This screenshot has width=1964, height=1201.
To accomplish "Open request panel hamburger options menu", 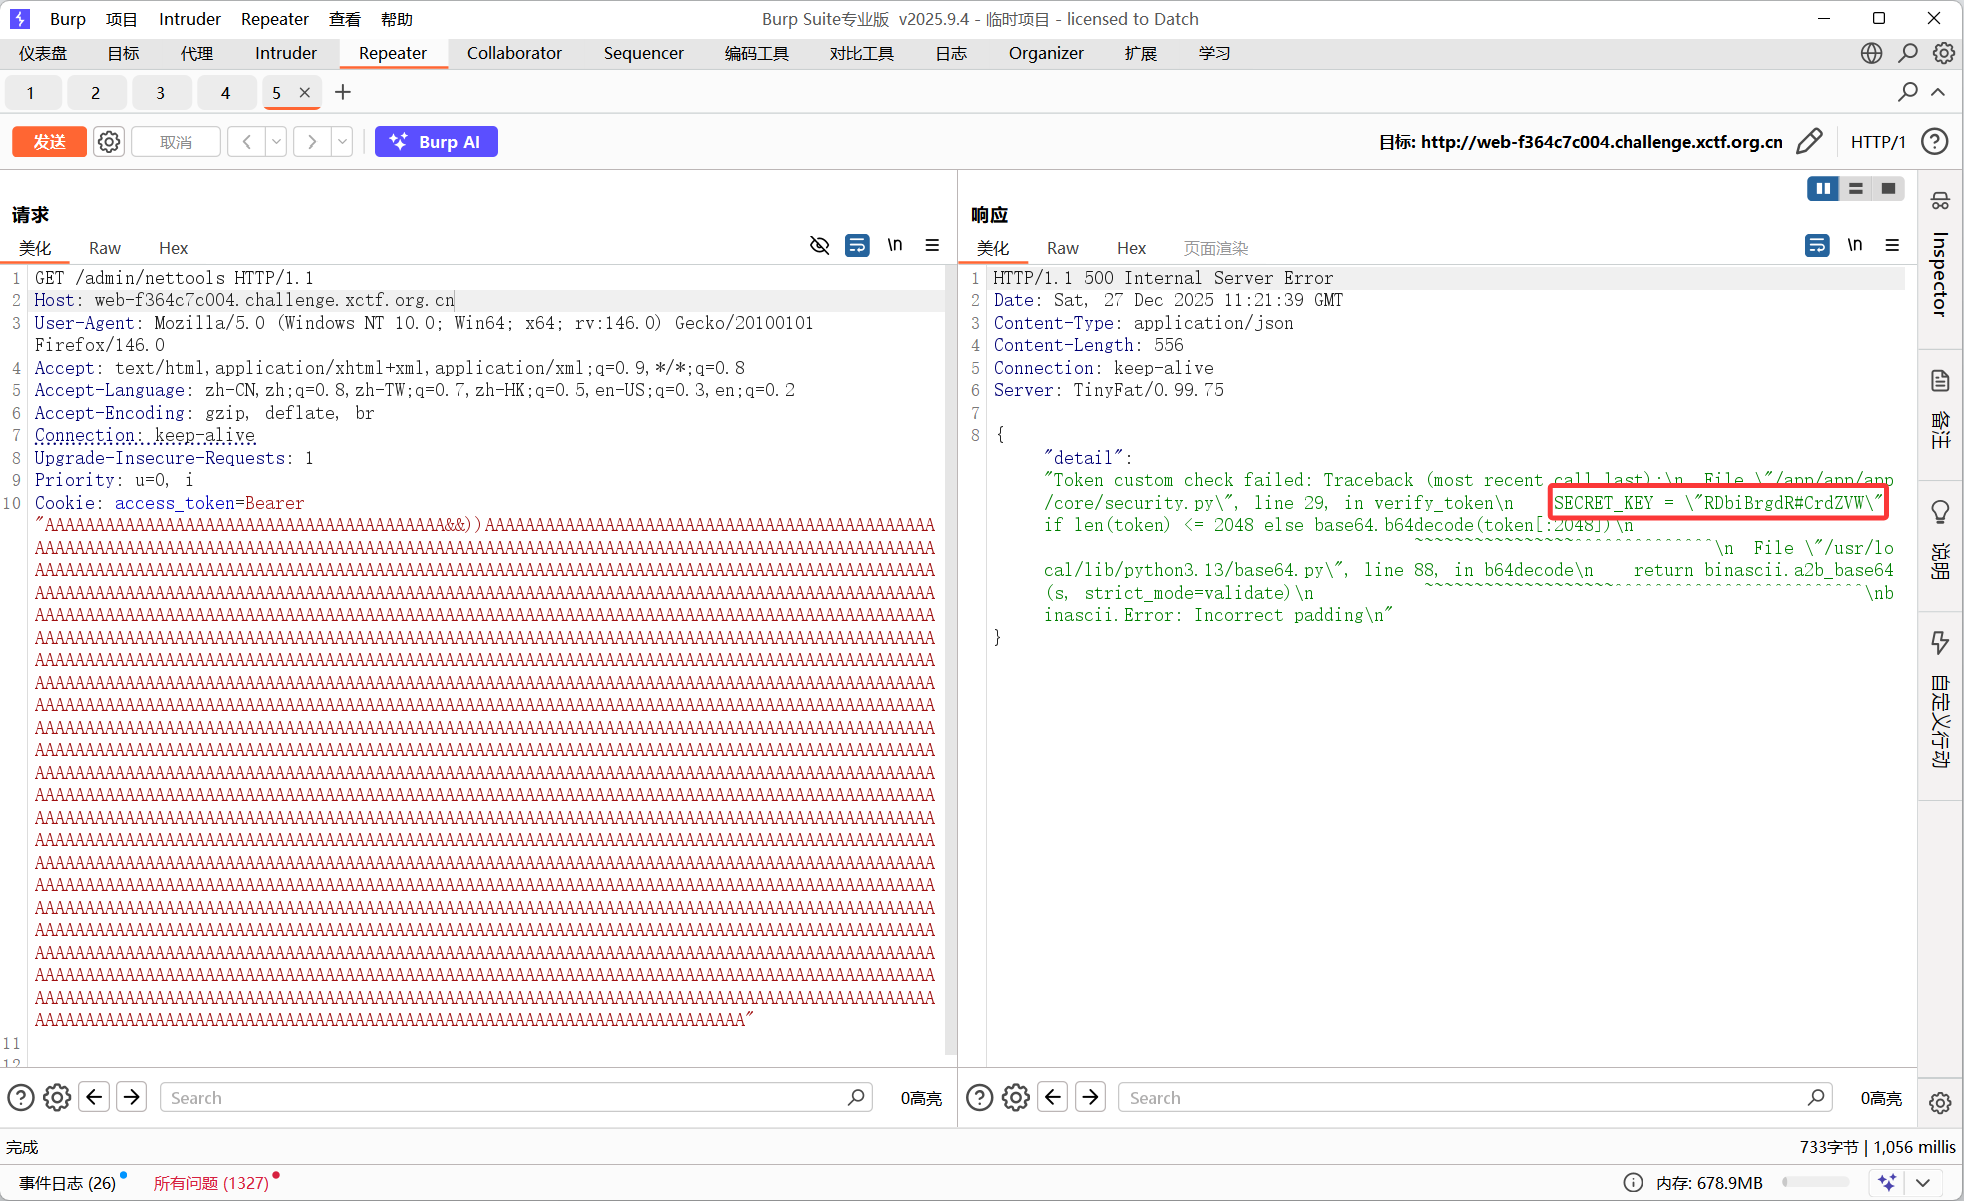I will point(932,246).
